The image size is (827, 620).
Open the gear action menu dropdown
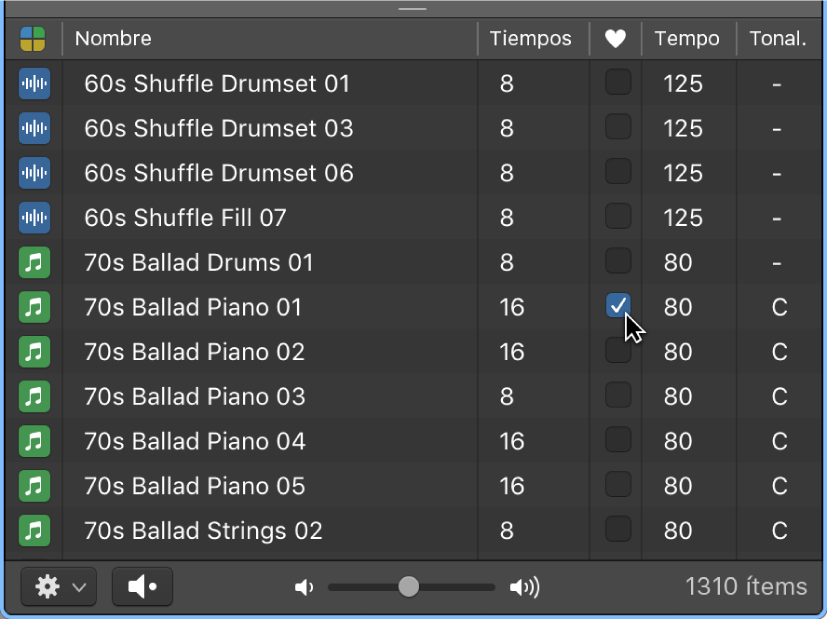[x=59, y=587]
